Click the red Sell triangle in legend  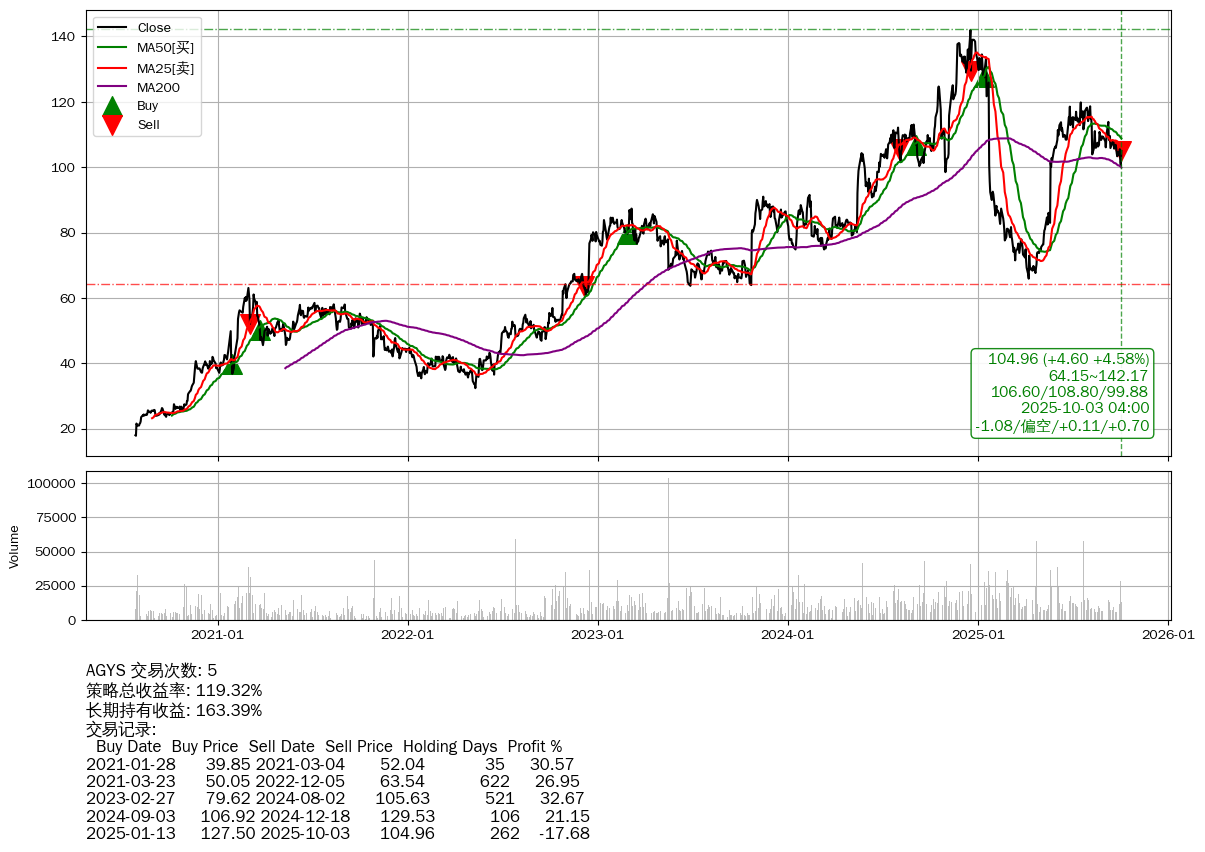(113, 125)
